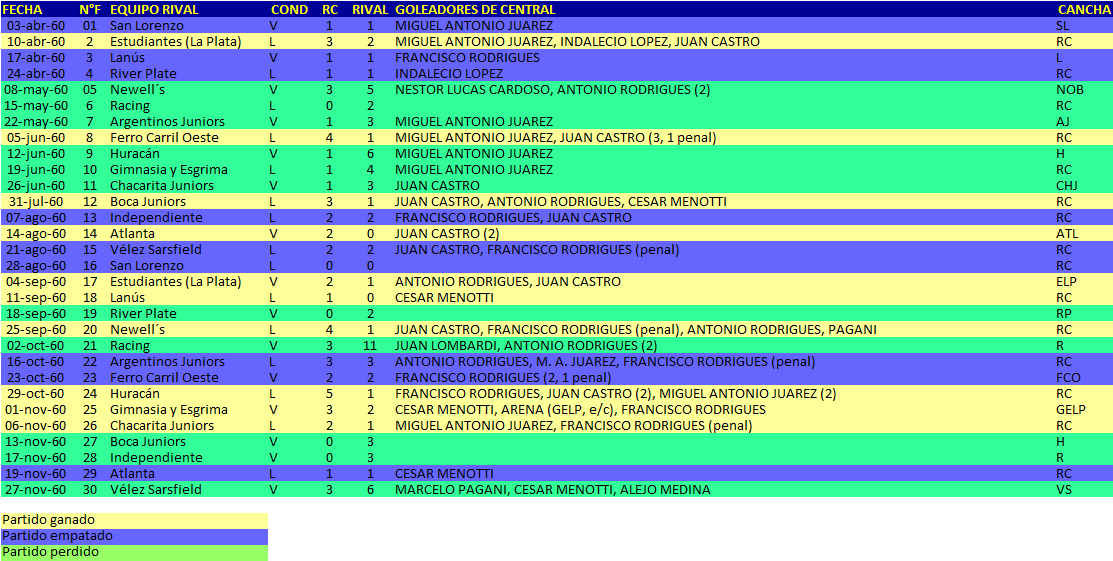Viewport: 1113px width, 561px height.
Task: Click the FCO venue cell
Action: pyautogui.click(x=1068, y=377)
